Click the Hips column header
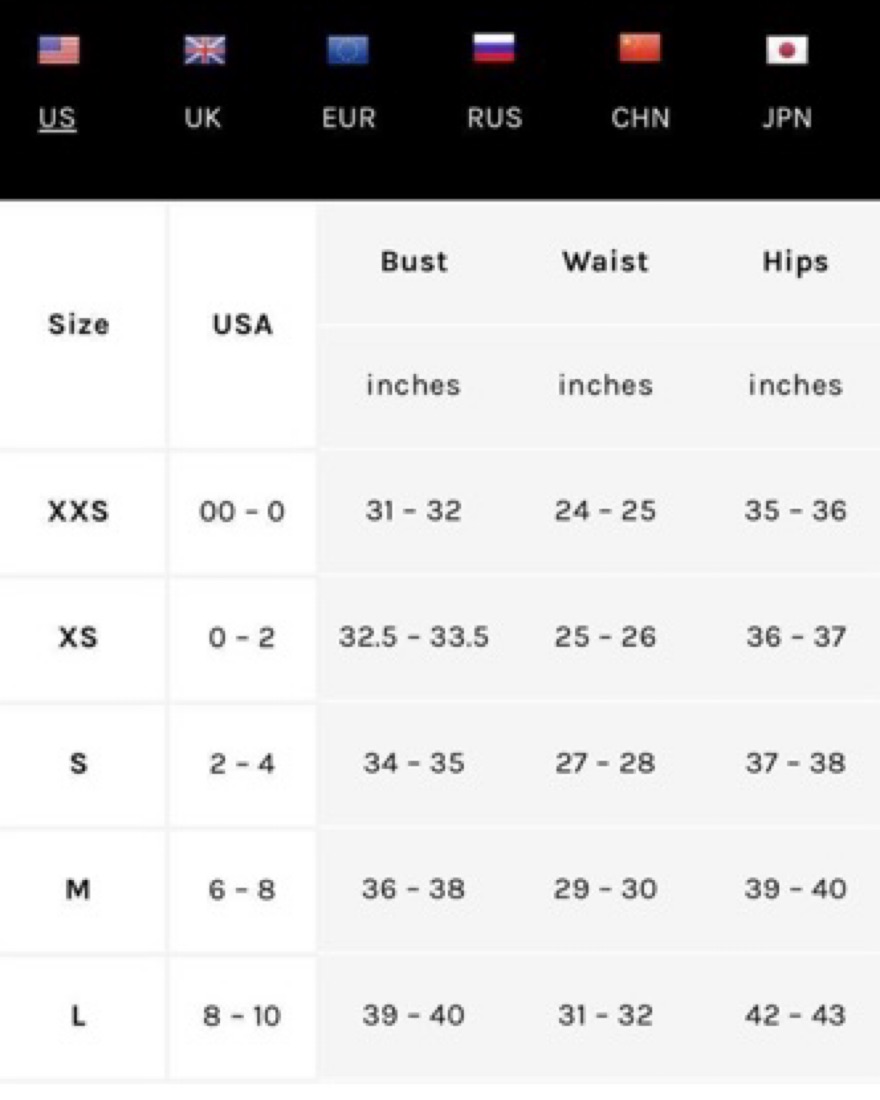Screen dimensions: 880x1100 (x=796, y=262)
